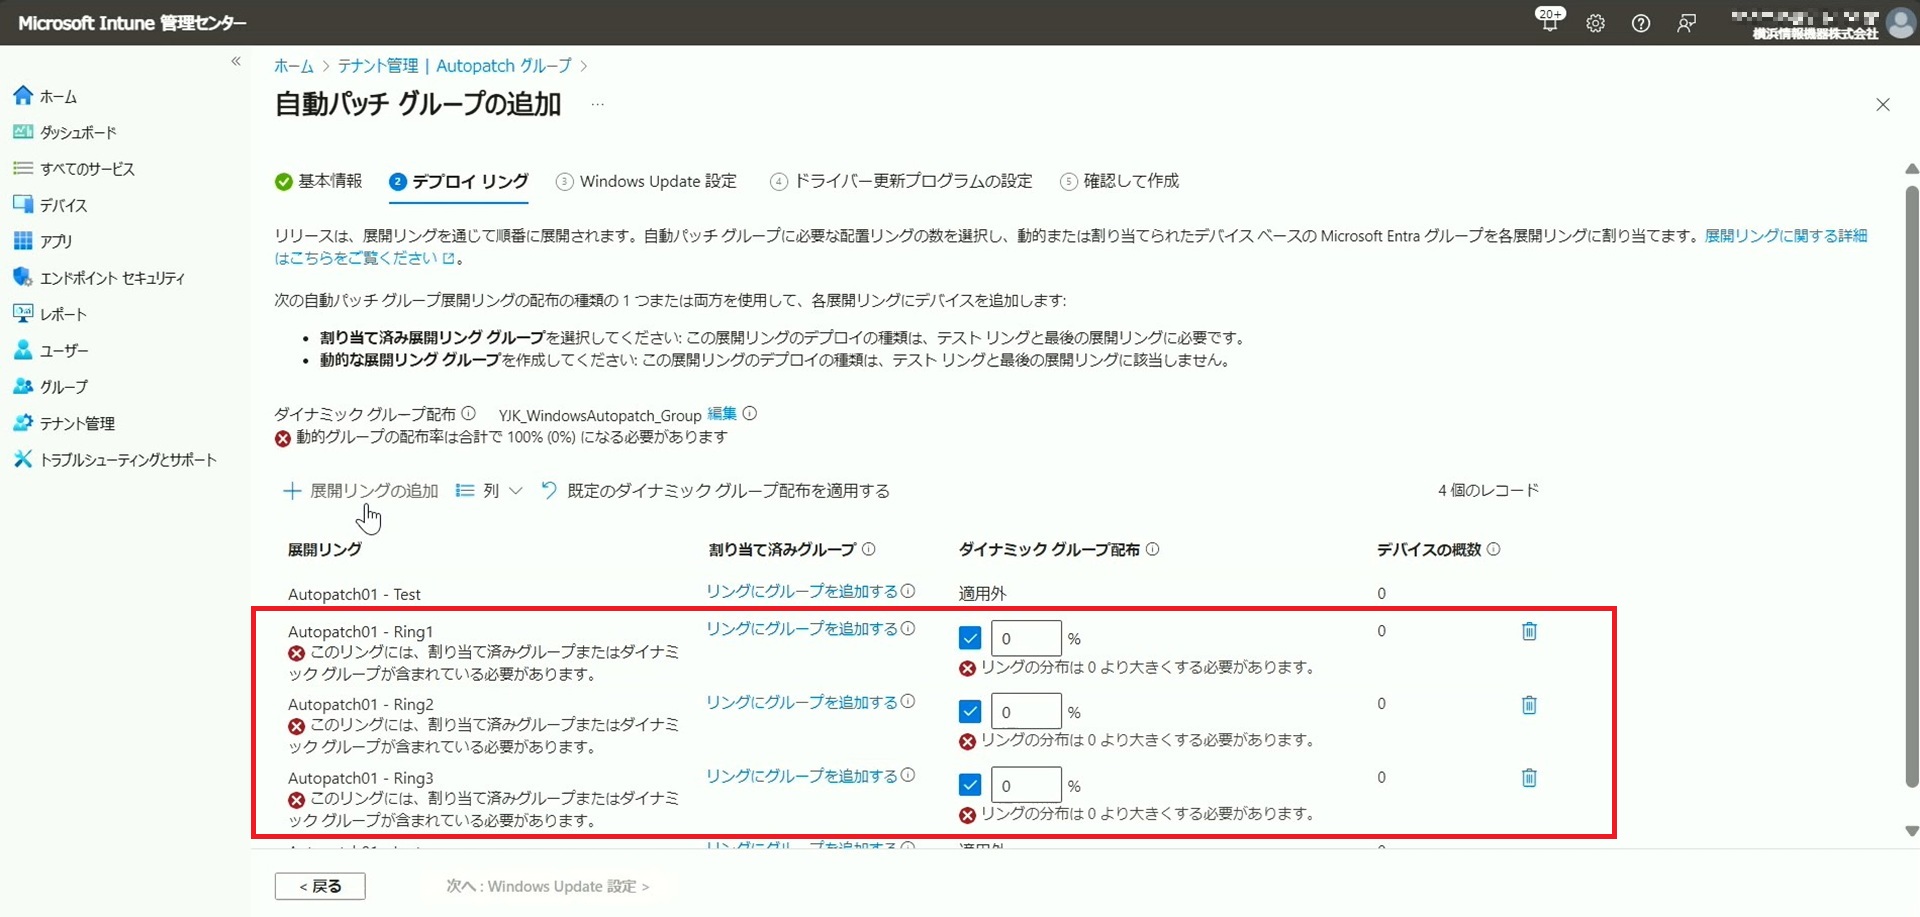Click 展開リングの追加 button

pos(361,491)
